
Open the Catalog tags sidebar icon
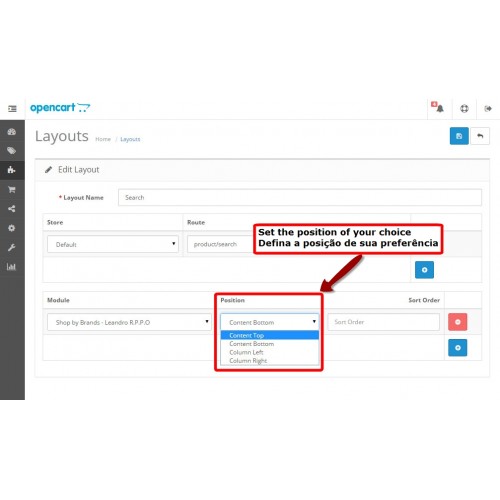pos(12,151)
